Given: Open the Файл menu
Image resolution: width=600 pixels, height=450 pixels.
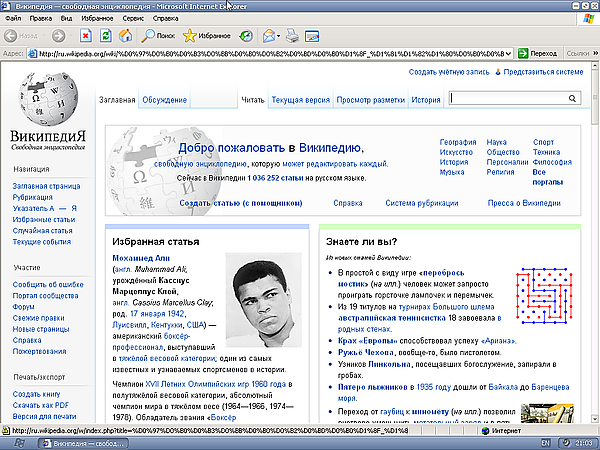Looking at the screenshot, I should (x=12, y=18).
